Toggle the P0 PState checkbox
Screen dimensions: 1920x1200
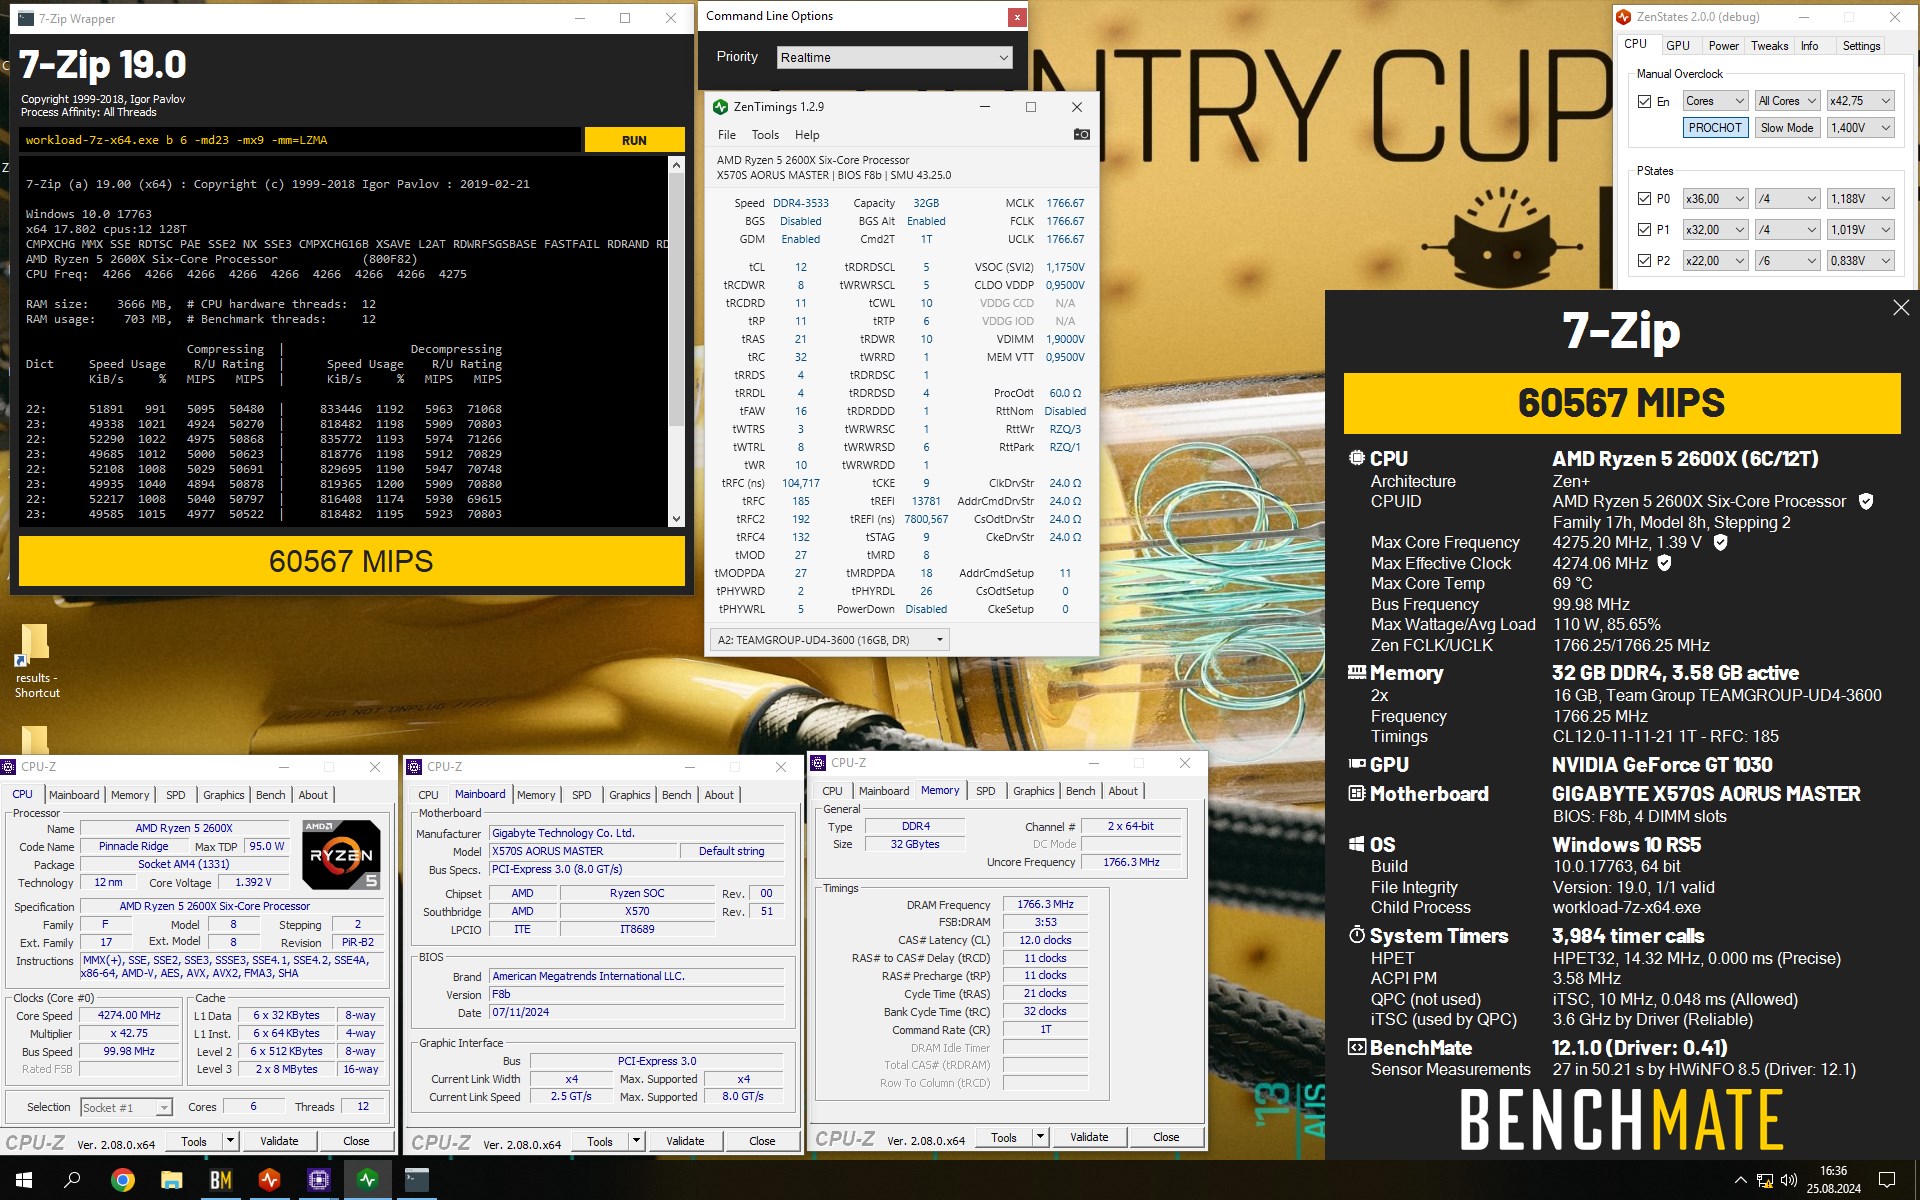(1644, 198)
